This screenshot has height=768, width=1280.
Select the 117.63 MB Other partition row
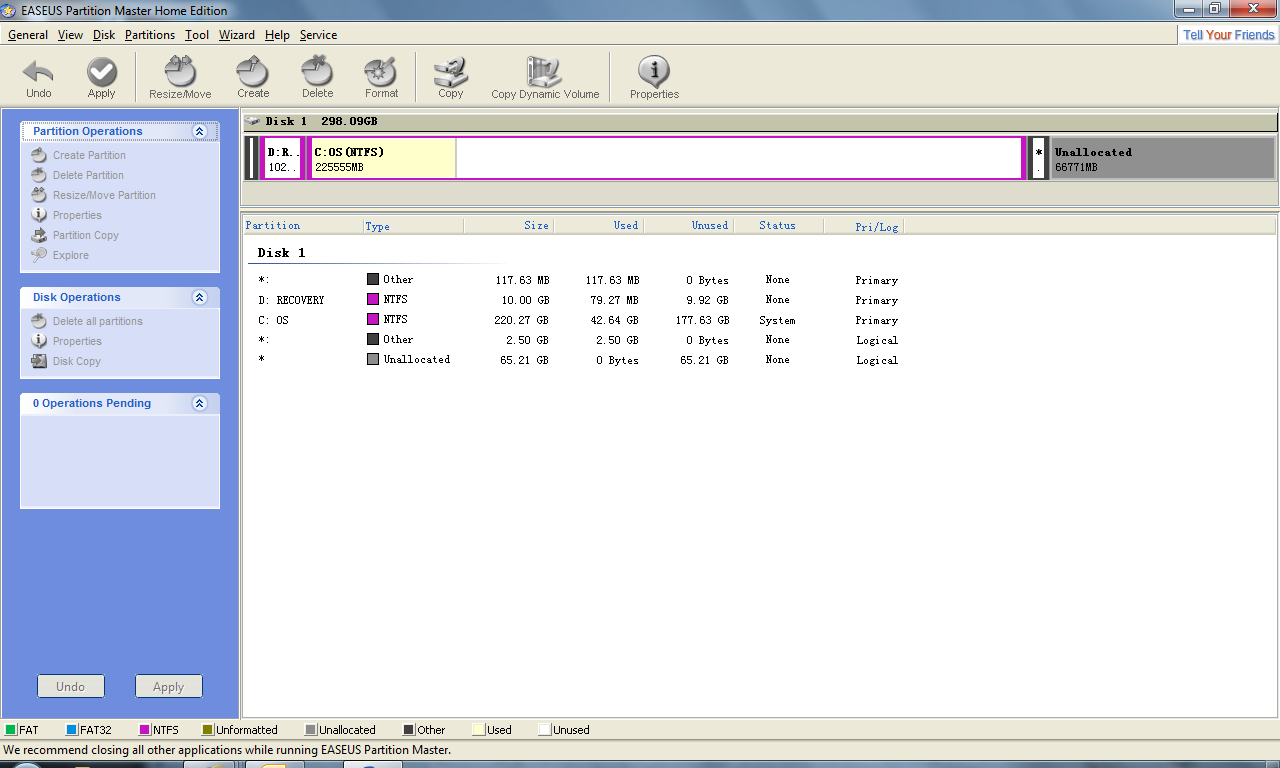pos(578,280)
